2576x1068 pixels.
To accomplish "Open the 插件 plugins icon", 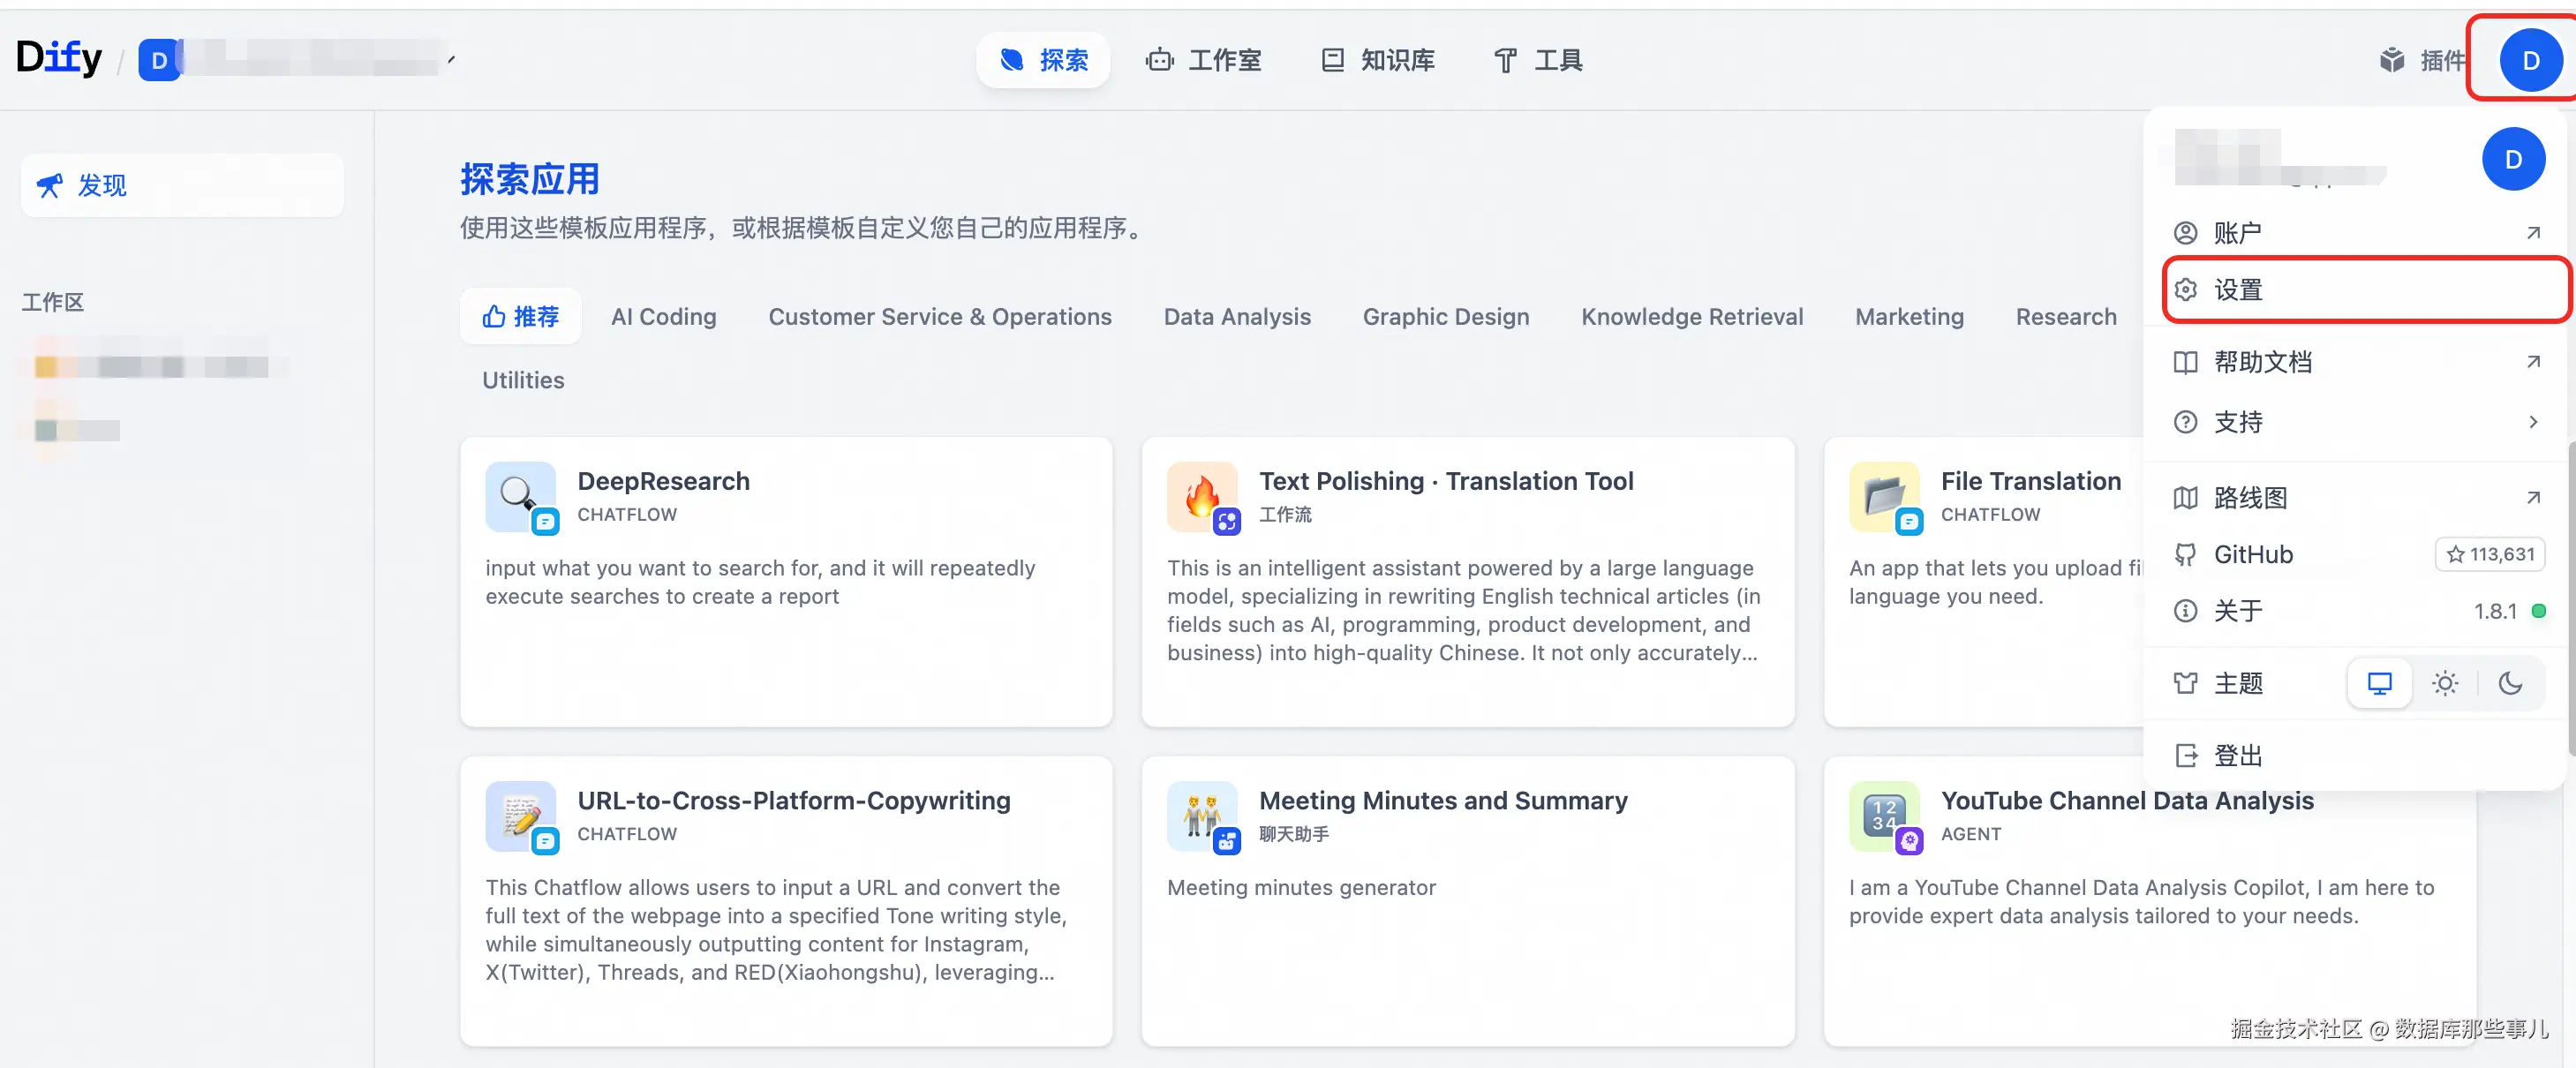I will (x=2391, y=60).
